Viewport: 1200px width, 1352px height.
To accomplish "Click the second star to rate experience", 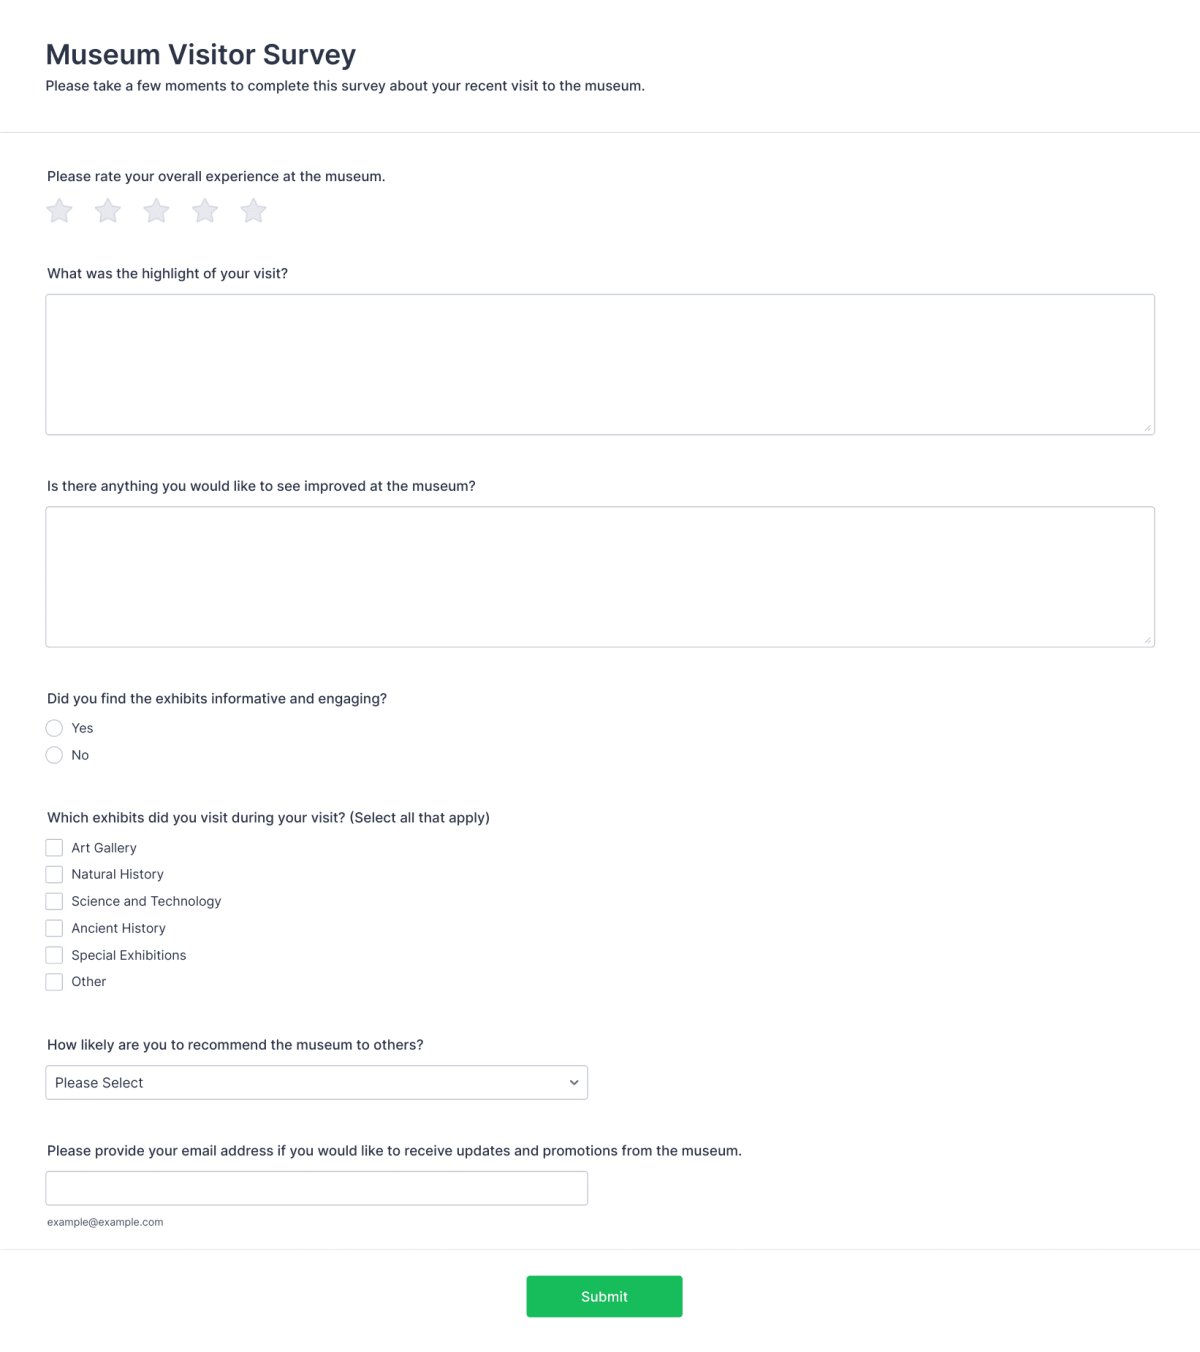I will (x=107, y=211).
